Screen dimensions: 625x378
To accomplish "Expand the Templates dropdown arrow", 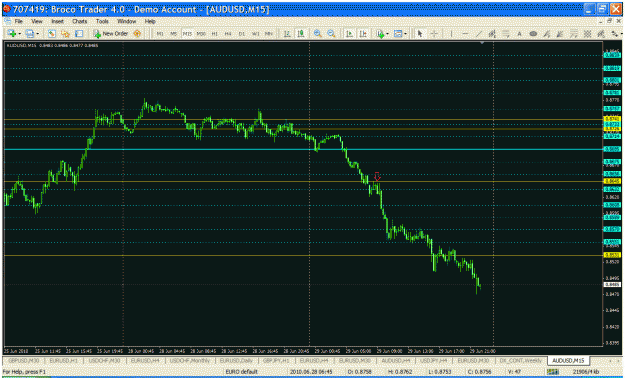I will point(405,34).
